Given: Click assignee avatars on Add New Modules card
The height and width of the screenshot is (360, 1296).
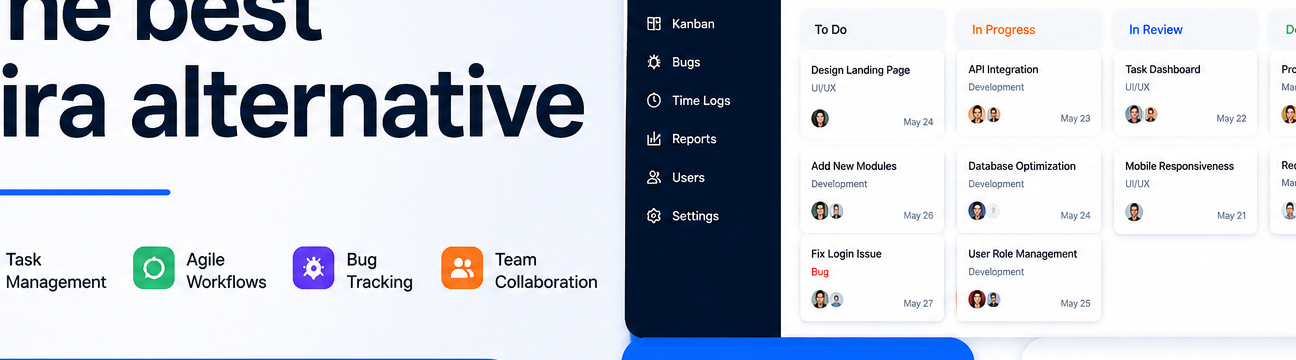Looking at the screenshot, I should 827,211.
